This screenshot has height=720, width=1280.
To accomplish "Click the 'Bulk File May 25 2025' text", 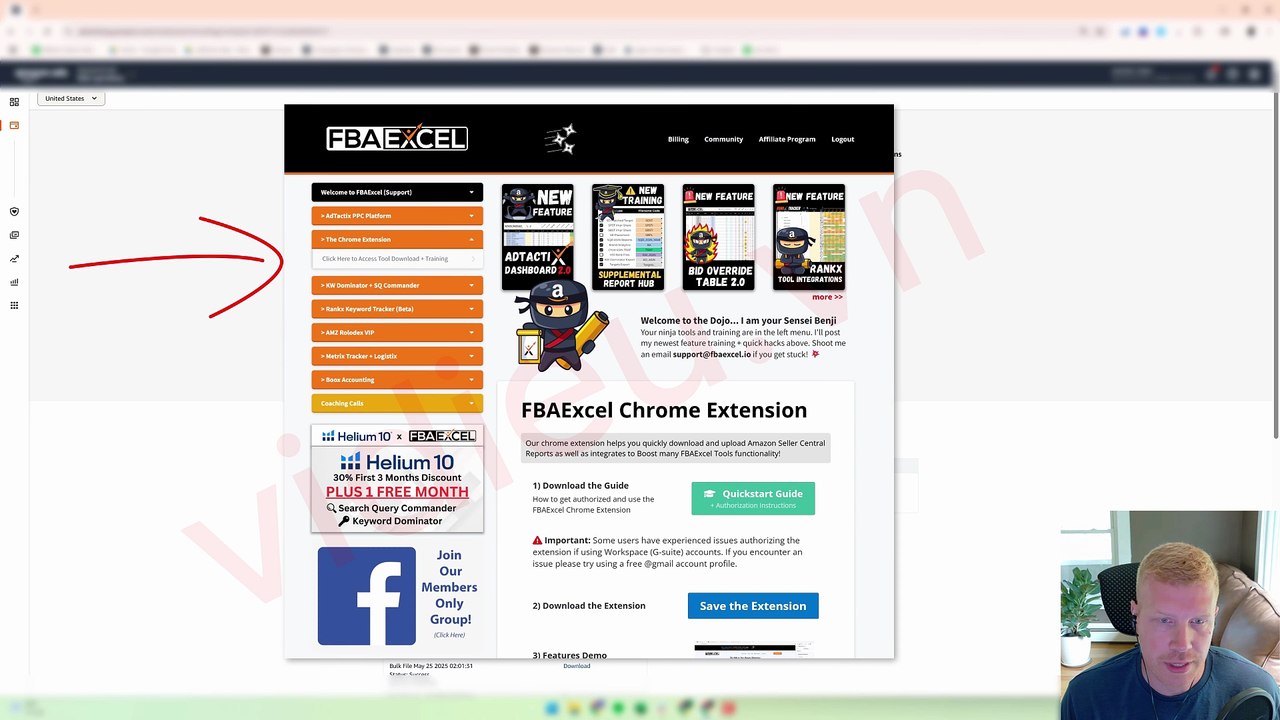I will click(431, 666).
